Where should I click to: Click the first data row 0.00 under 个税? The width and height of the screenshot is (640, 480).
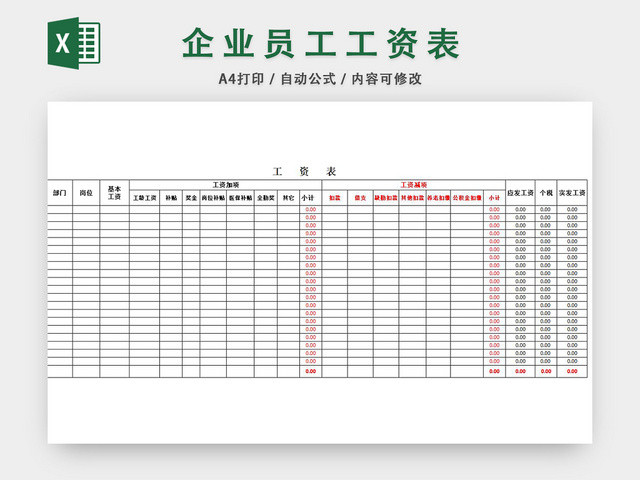coord(546,209)
